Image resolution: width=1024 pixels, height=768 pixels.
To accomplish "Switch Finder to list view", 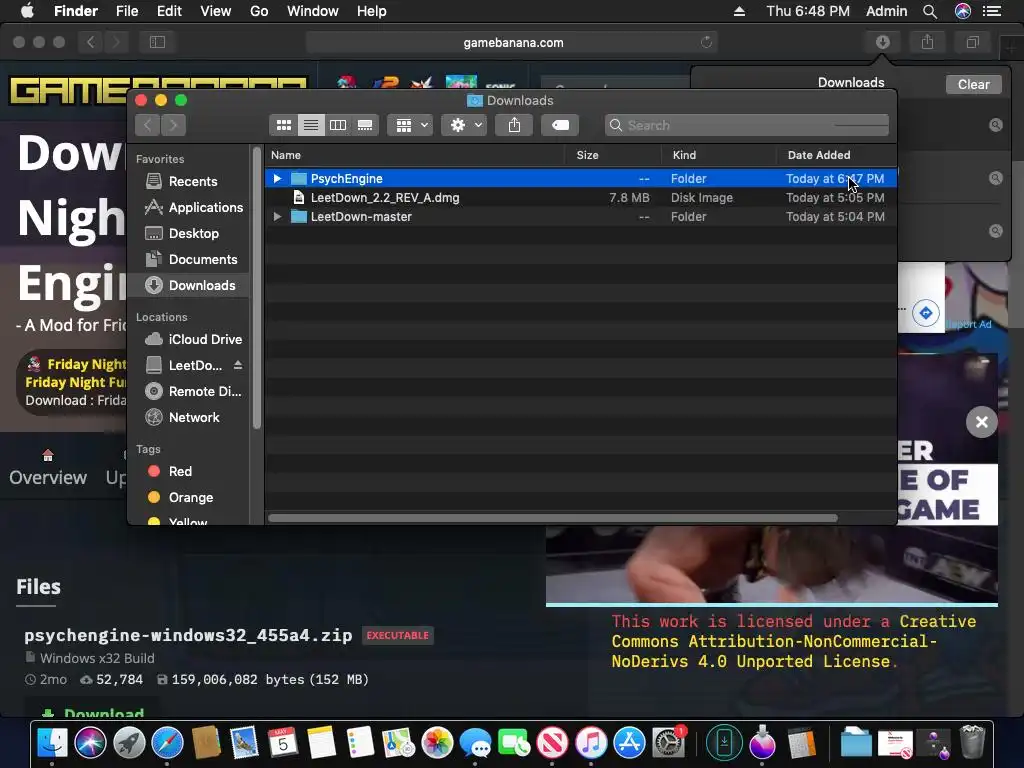I will [x=311, y=125].
